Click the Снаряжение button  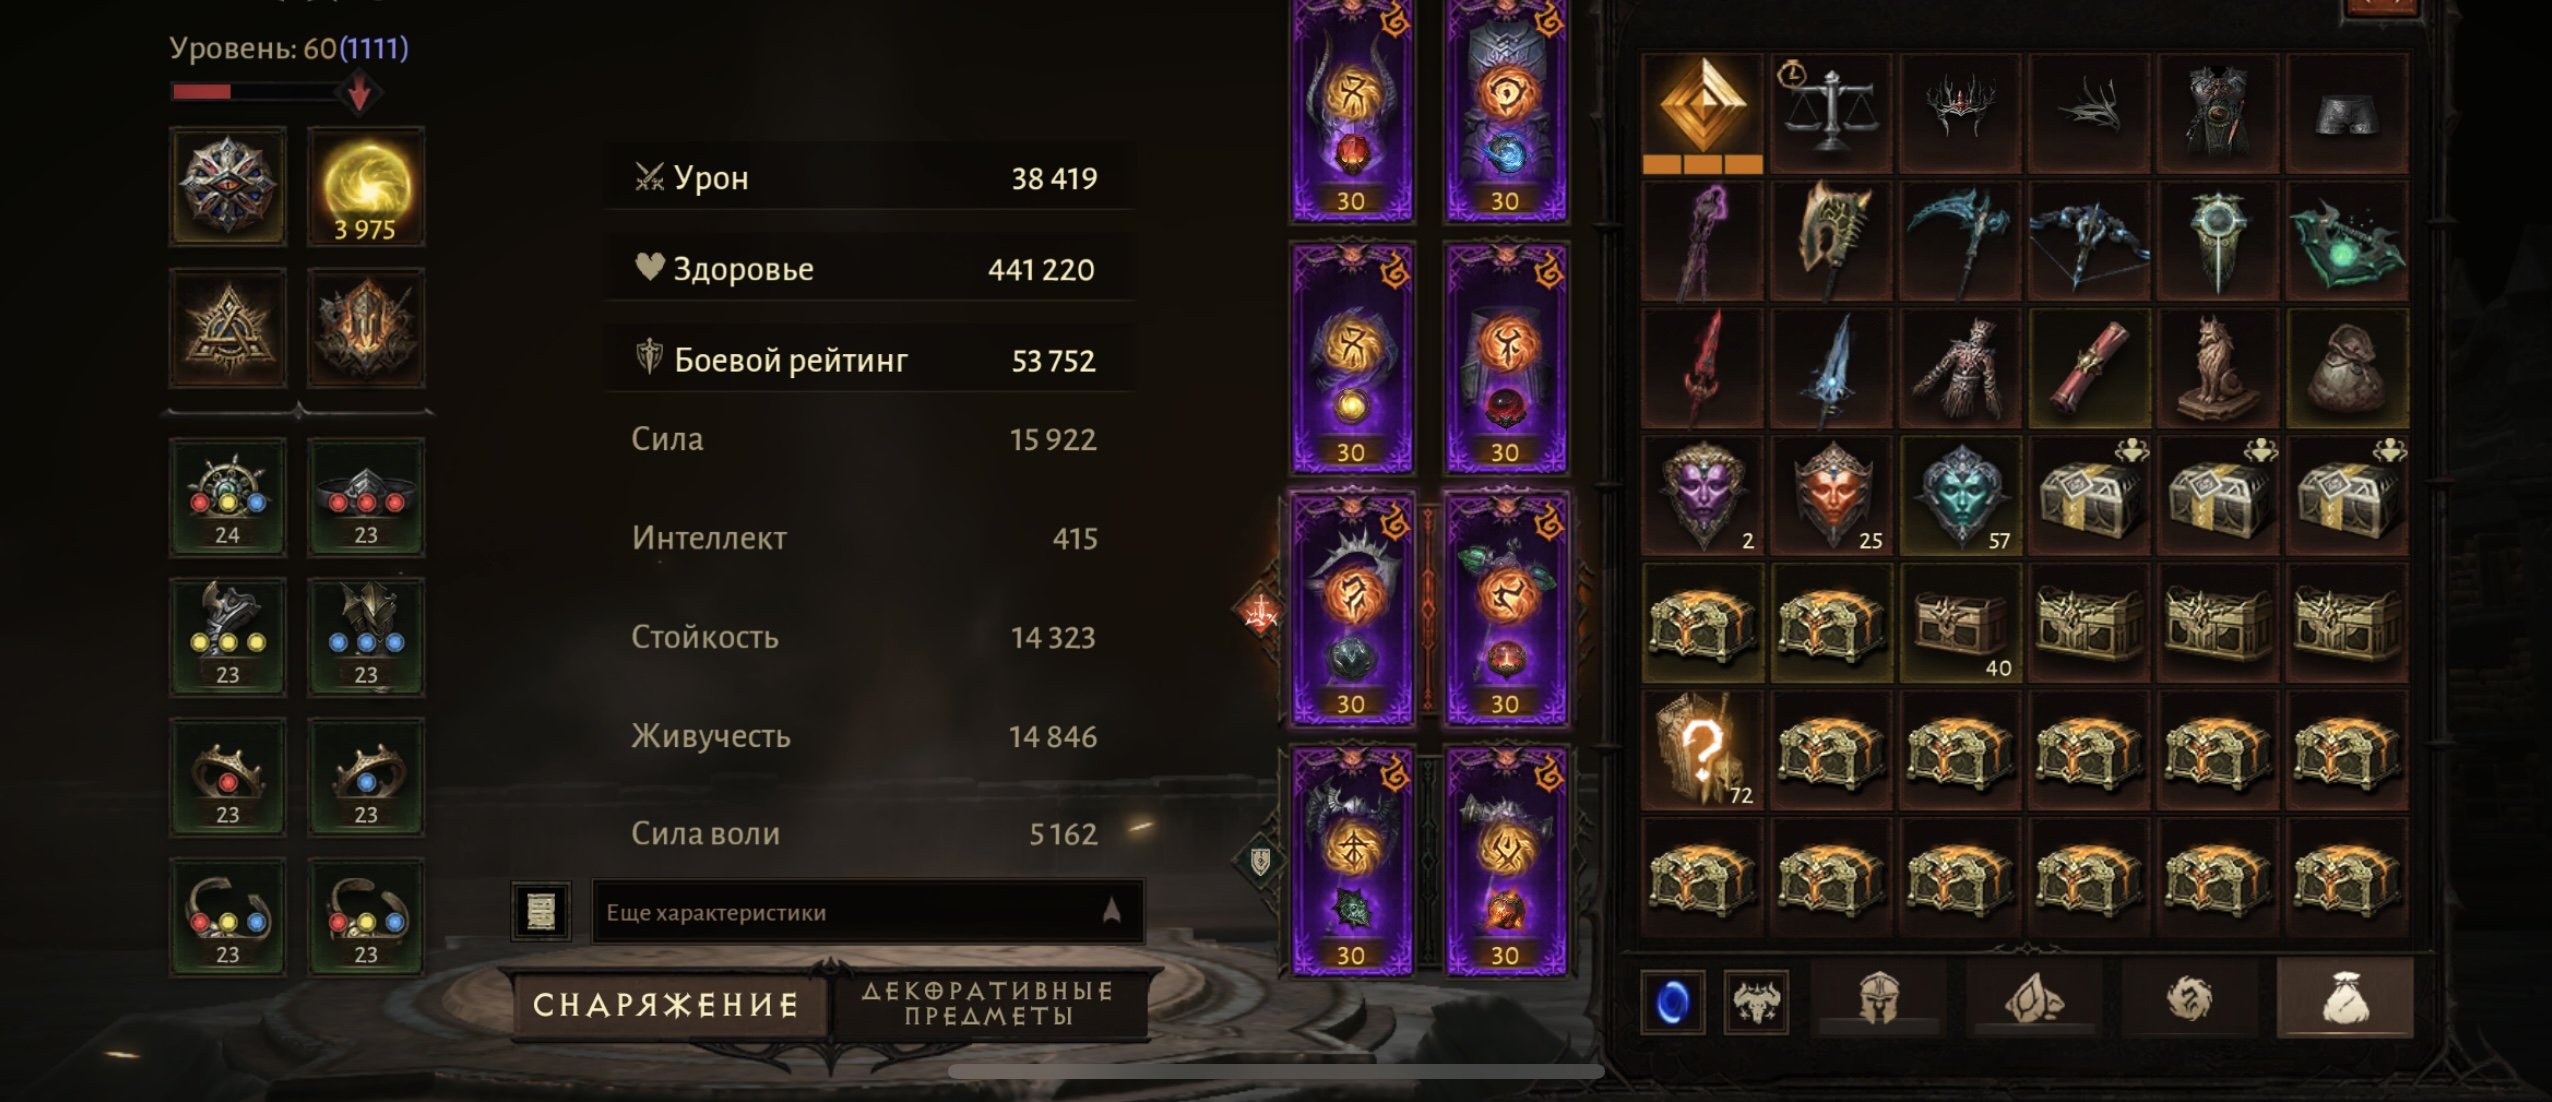pyautogui.click(x=667, y=1004)
